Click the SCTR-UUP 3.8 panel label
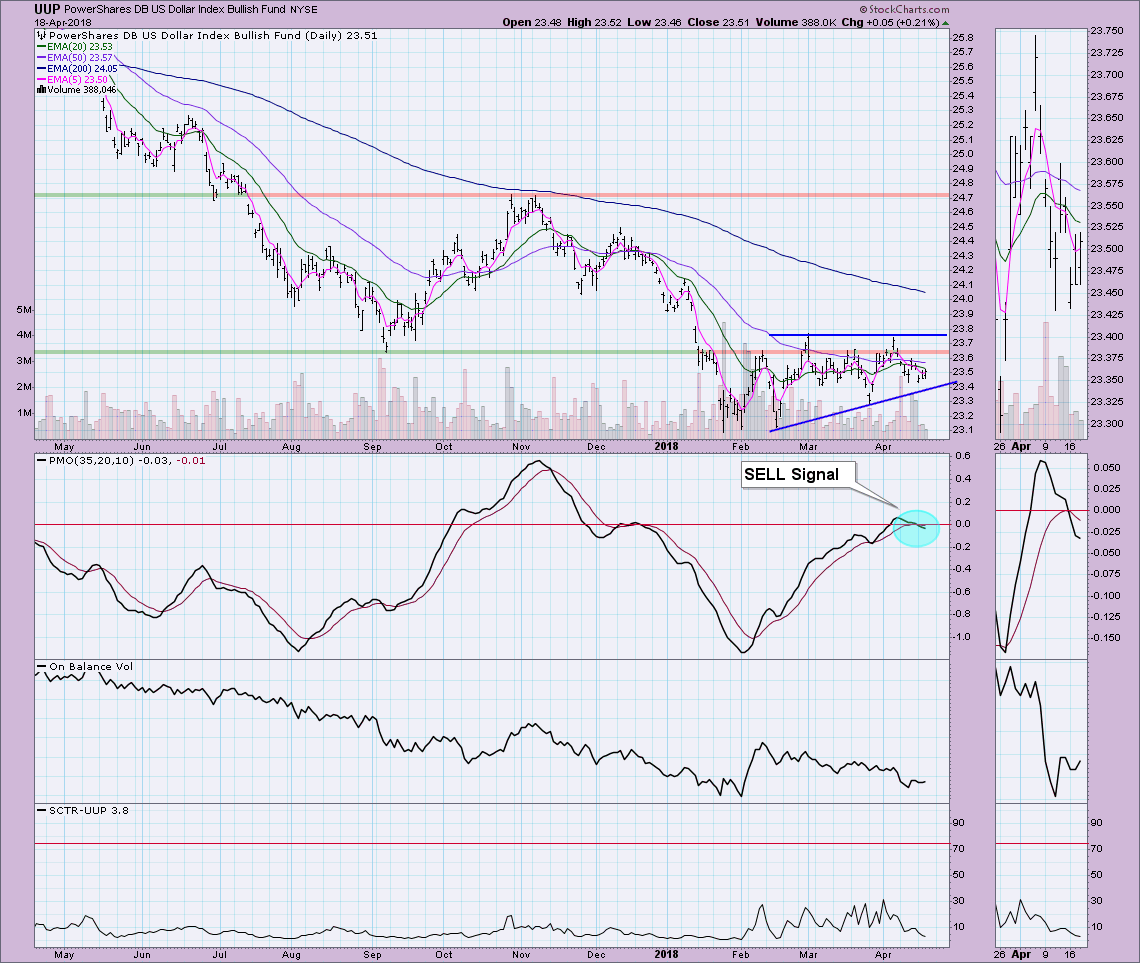Screen dimensions: 1140x963 (89, 810)
